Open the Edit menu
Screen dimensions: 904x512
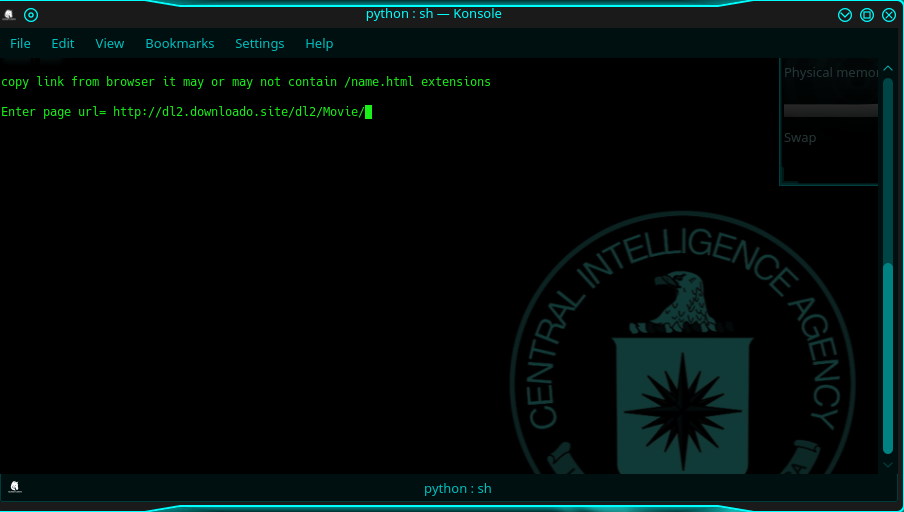click(62, 44)
